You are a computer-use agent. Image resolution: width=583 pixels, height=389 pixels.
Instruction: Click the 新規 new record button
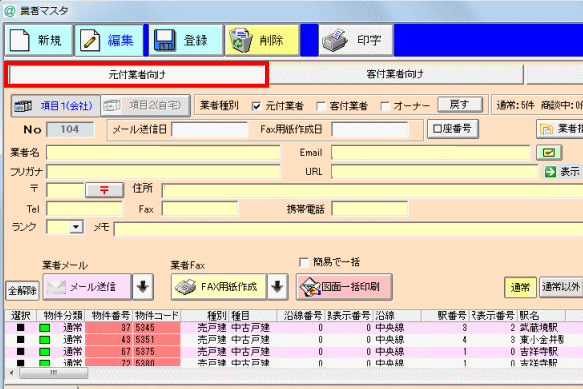39,40
